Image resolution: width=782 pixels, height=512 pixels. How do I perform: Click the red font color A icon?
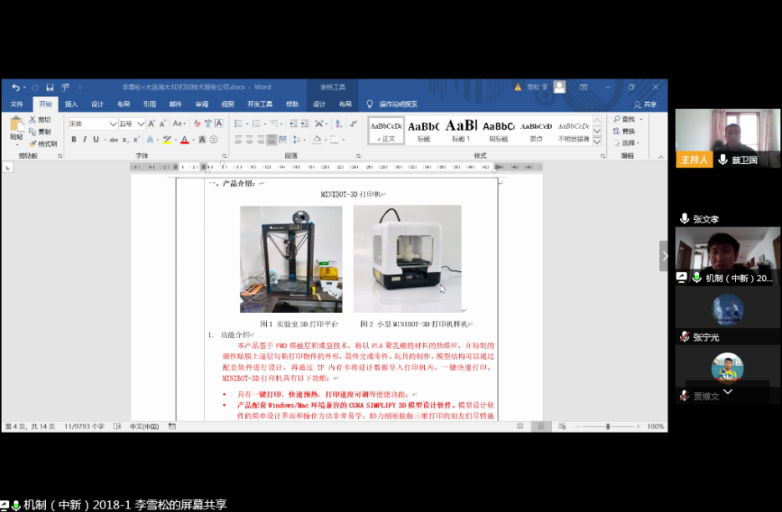click(184, 139)
